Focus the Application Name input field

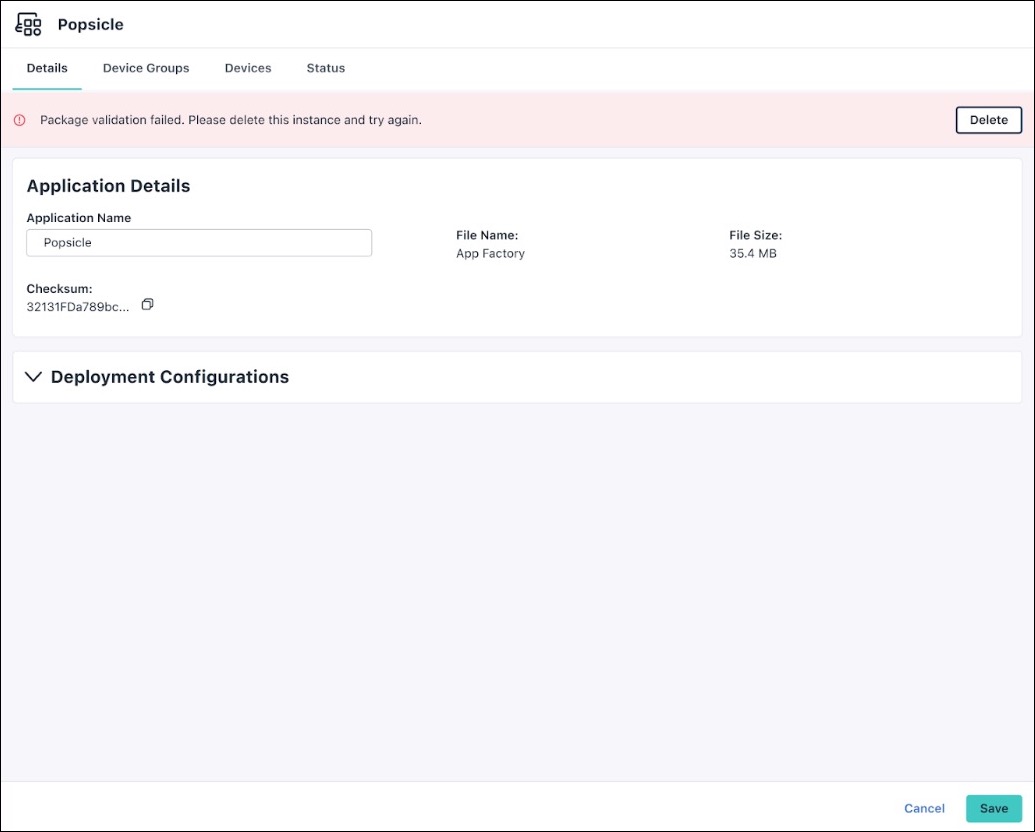pos(199,242)
